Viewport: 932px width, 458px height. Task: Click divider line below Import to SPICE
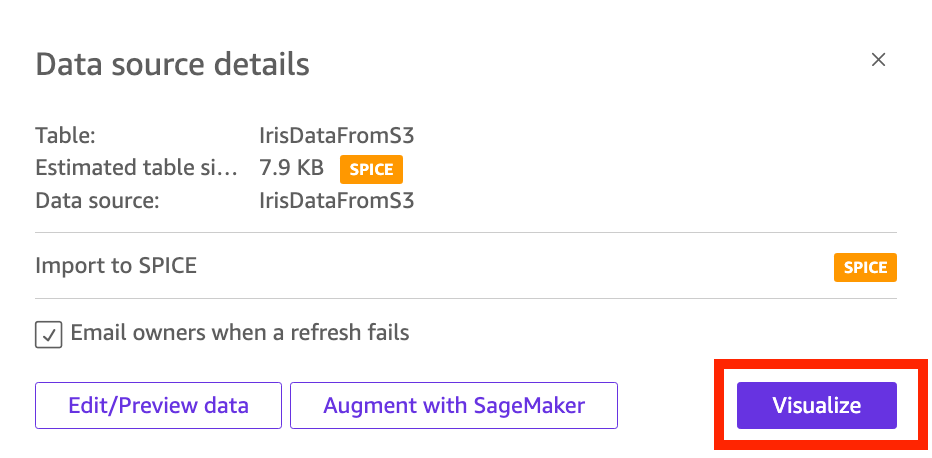point(466,298)
